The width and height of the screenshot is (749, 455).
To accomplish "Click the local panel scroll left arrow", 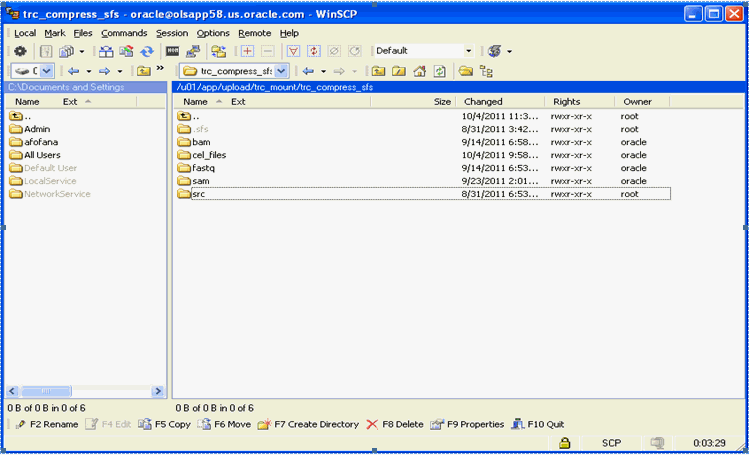I will pyautogui.click(x=12, y=391).
